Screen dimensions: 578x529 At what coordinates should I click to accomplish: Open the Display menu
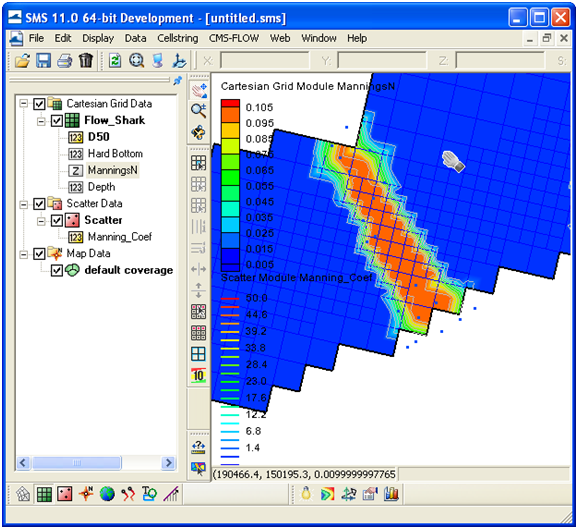[98, 38]
